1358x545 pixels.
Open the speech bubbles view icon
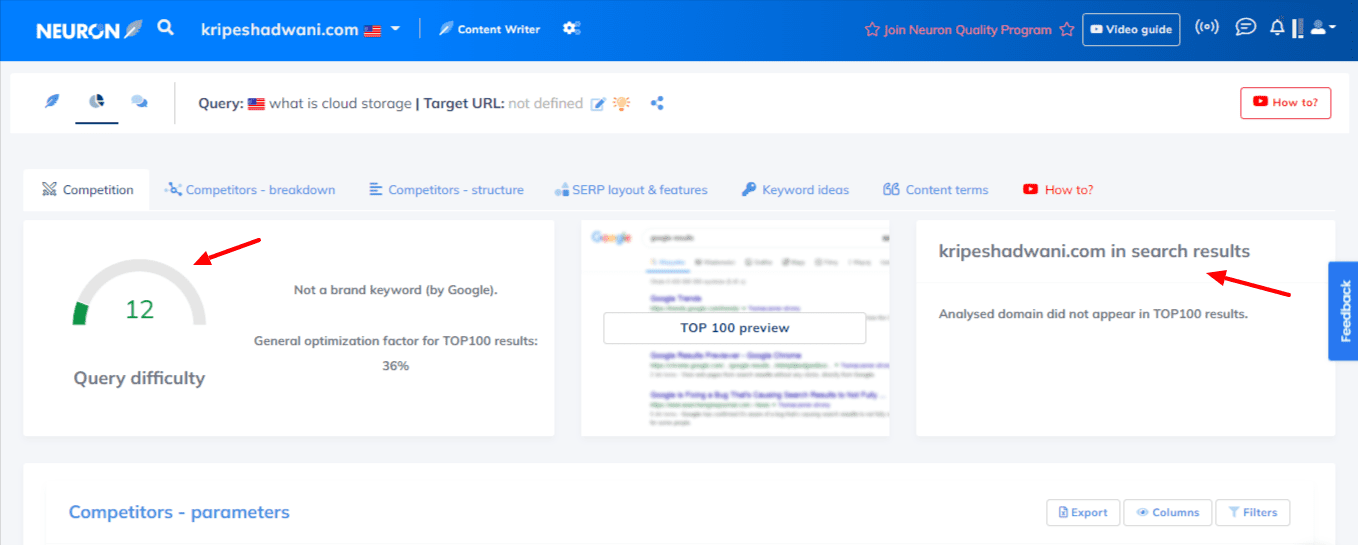pos(140,102)
